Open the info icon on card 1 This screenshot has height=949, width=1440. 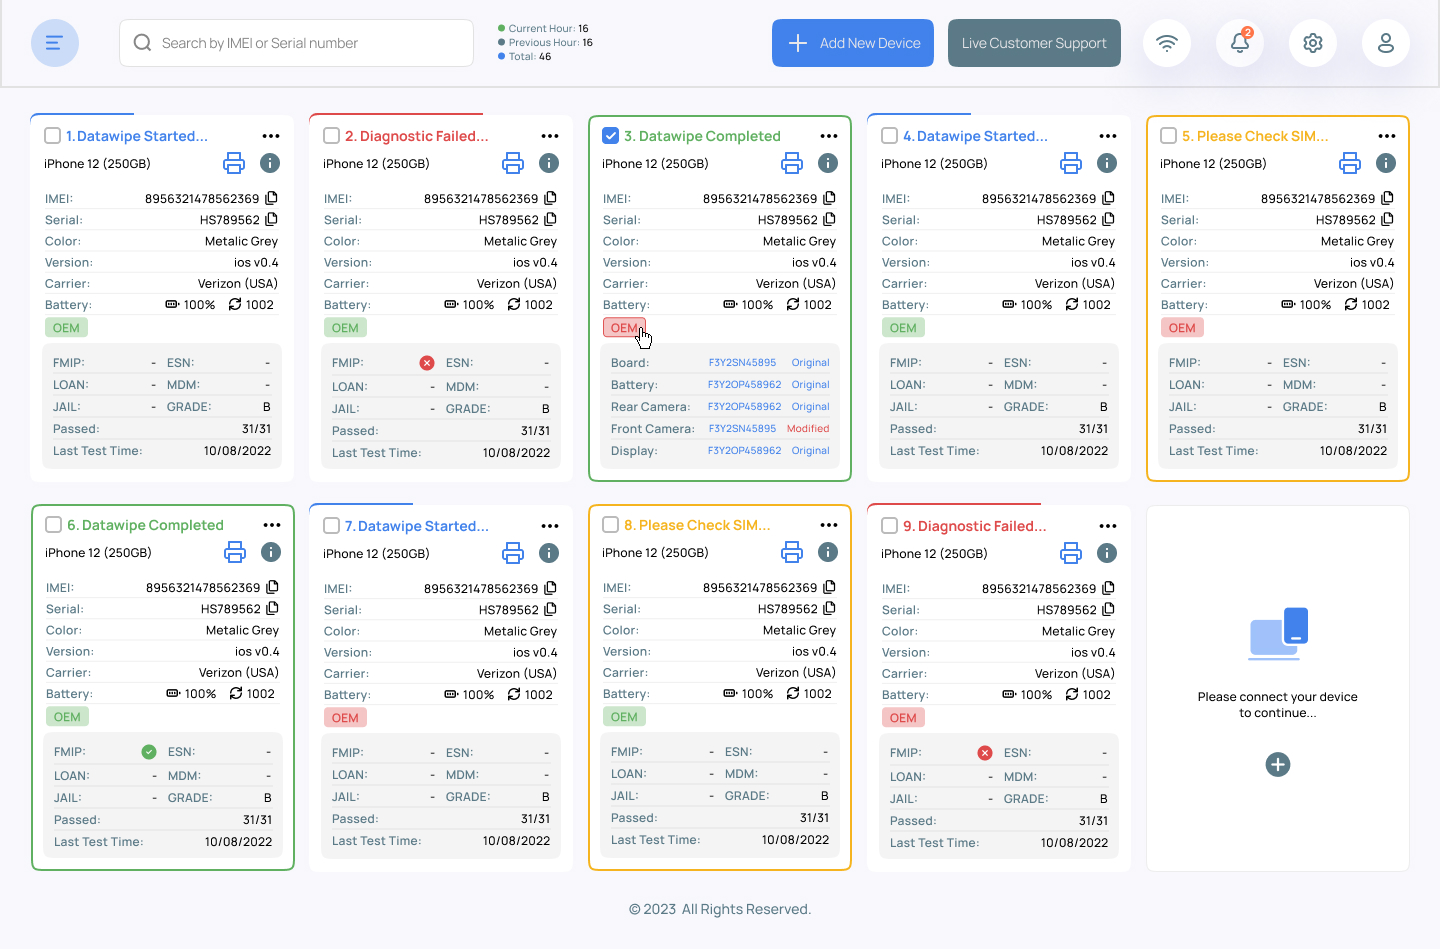[269, 162]
